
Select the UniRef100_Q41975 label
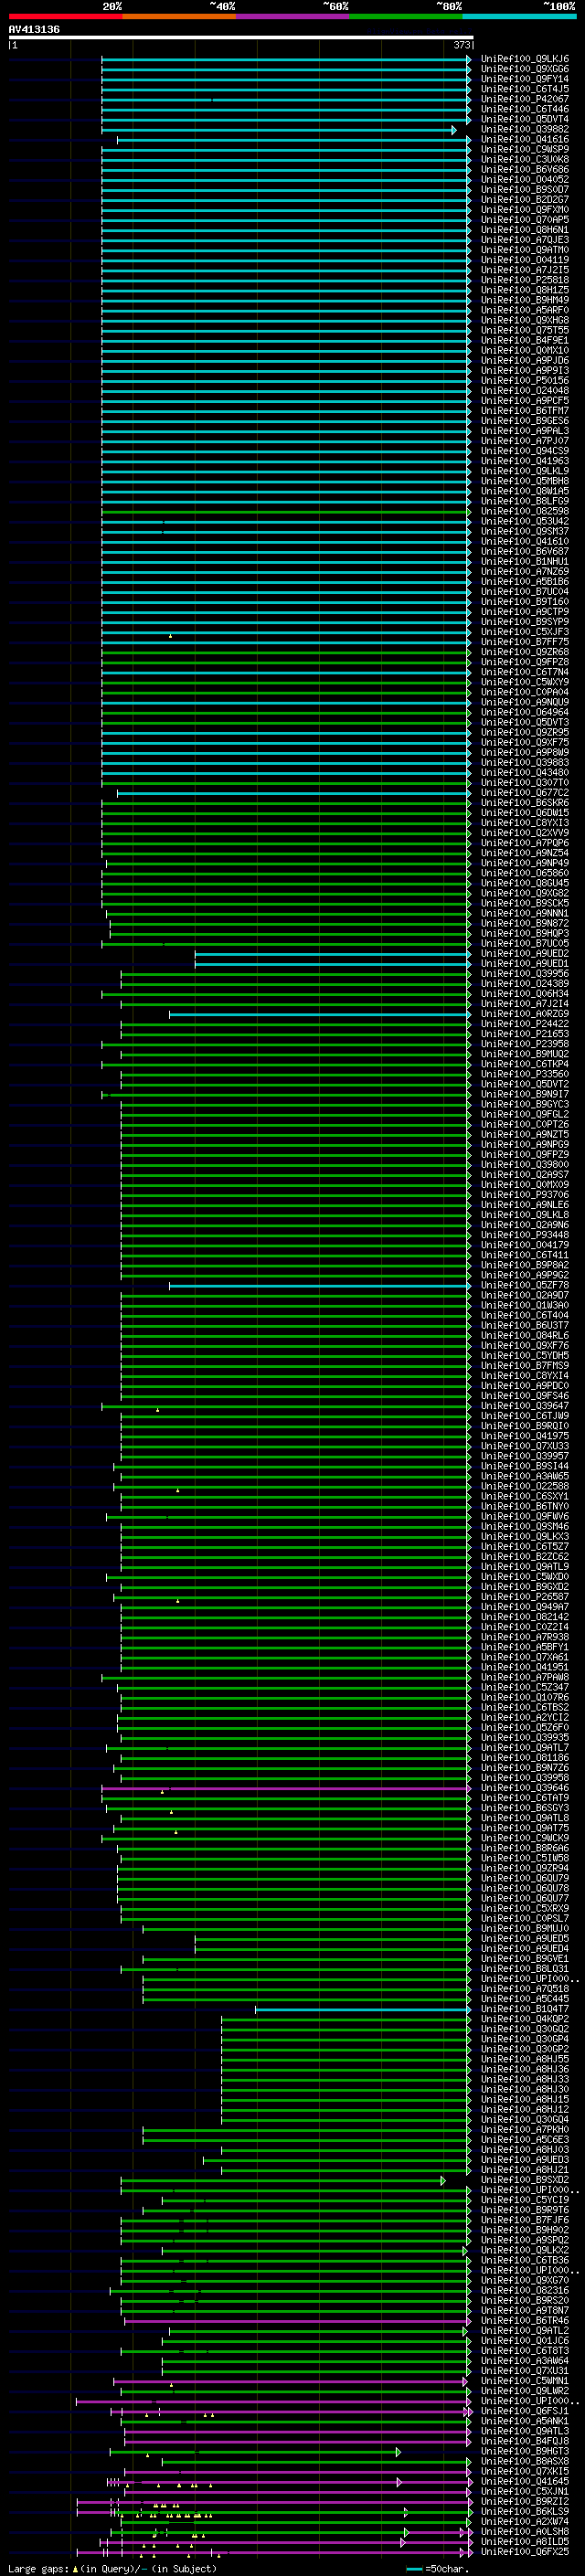pyautogui.click(x=524, y=1436)
